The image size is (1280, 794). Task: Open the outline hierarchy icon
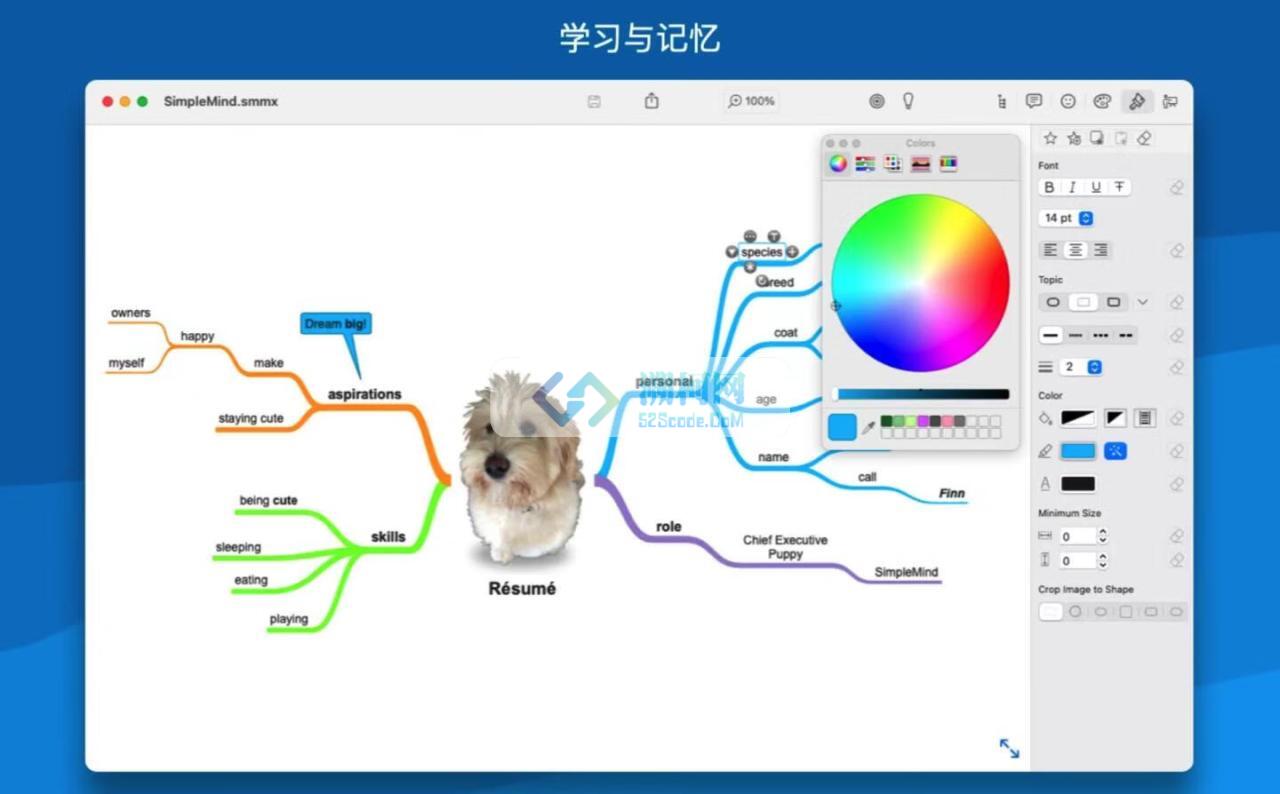1002,101
